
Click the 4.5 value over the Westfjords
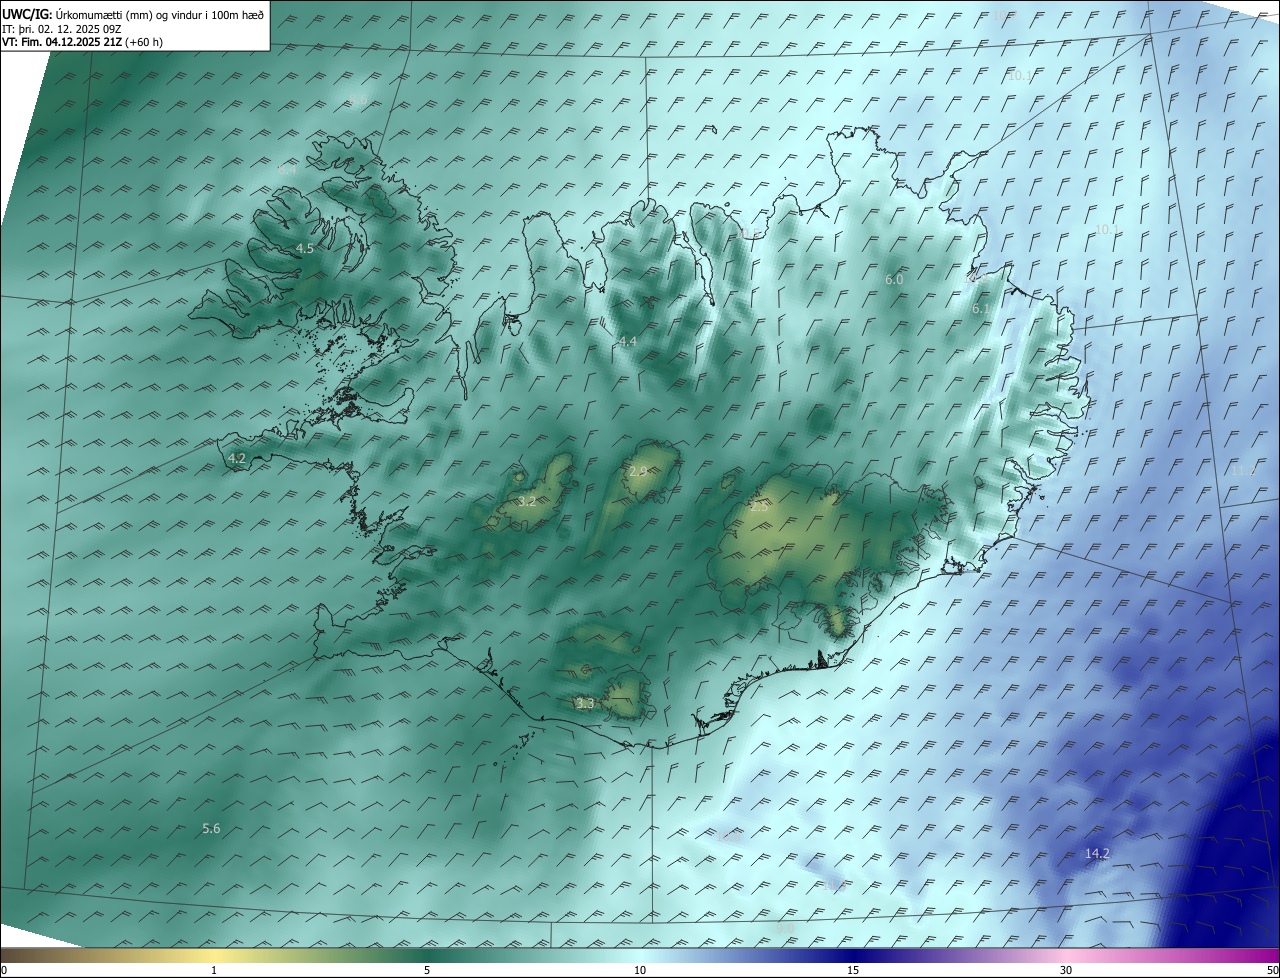pos(305,248)
